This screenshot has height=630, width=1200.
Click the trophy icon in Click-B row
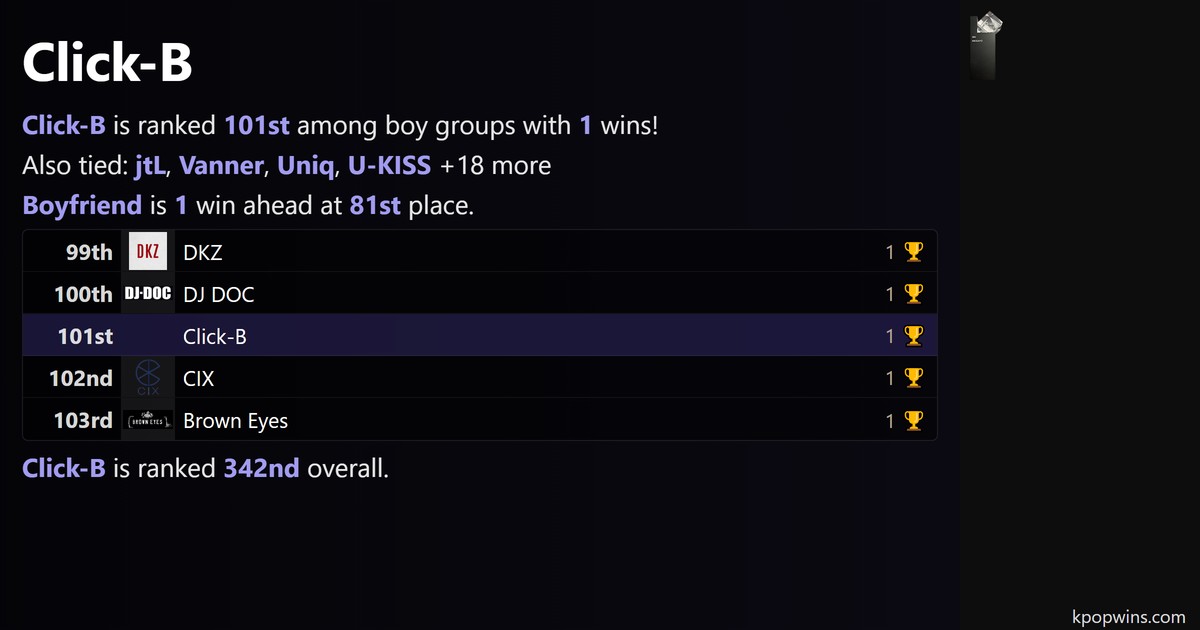(913, 336)
